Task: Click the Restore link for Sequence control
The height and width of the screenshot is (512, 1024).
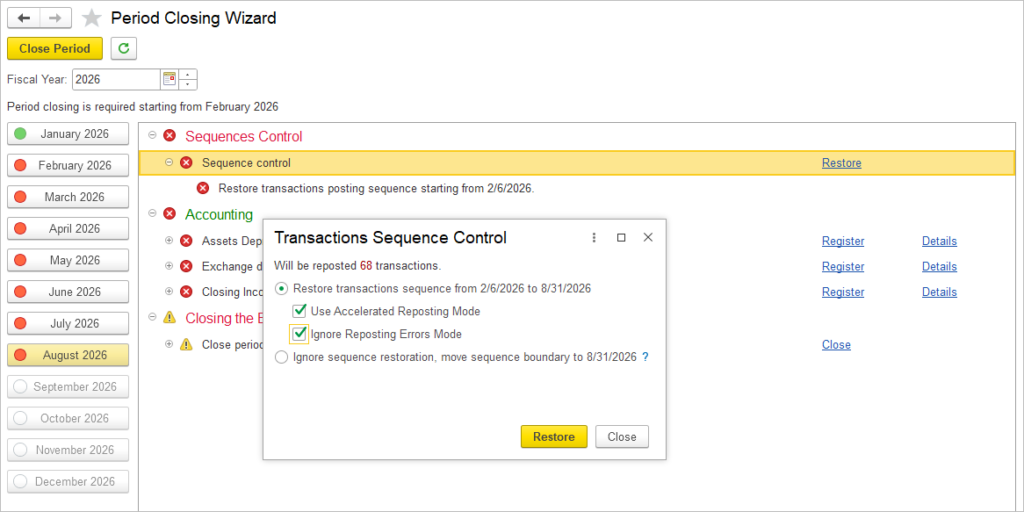Action: [x=841, y=163]
